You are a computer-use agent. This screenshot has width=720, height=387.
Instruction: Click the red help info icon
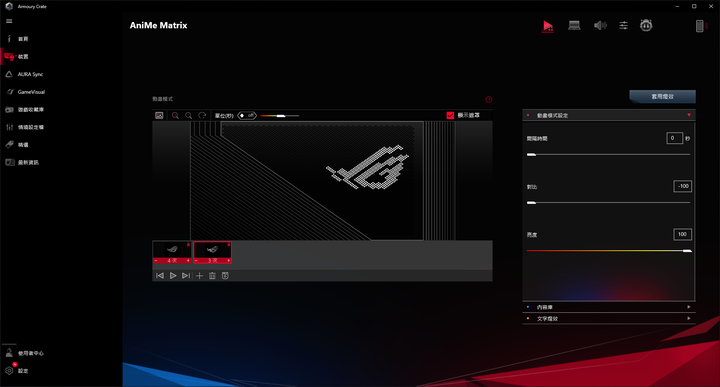click(489, 100)
